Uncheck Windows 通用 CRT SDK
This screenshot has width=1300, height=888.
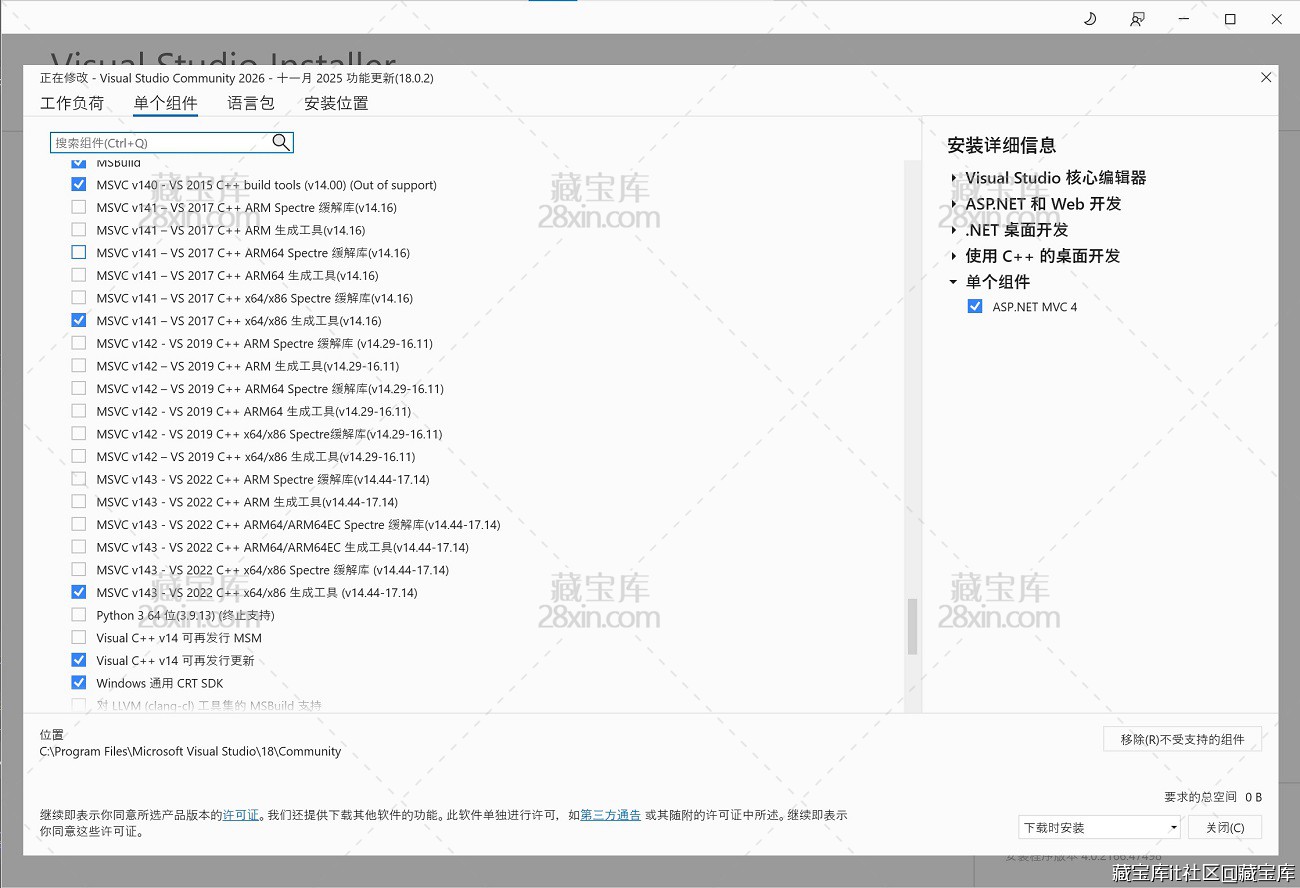pos(79,683)
